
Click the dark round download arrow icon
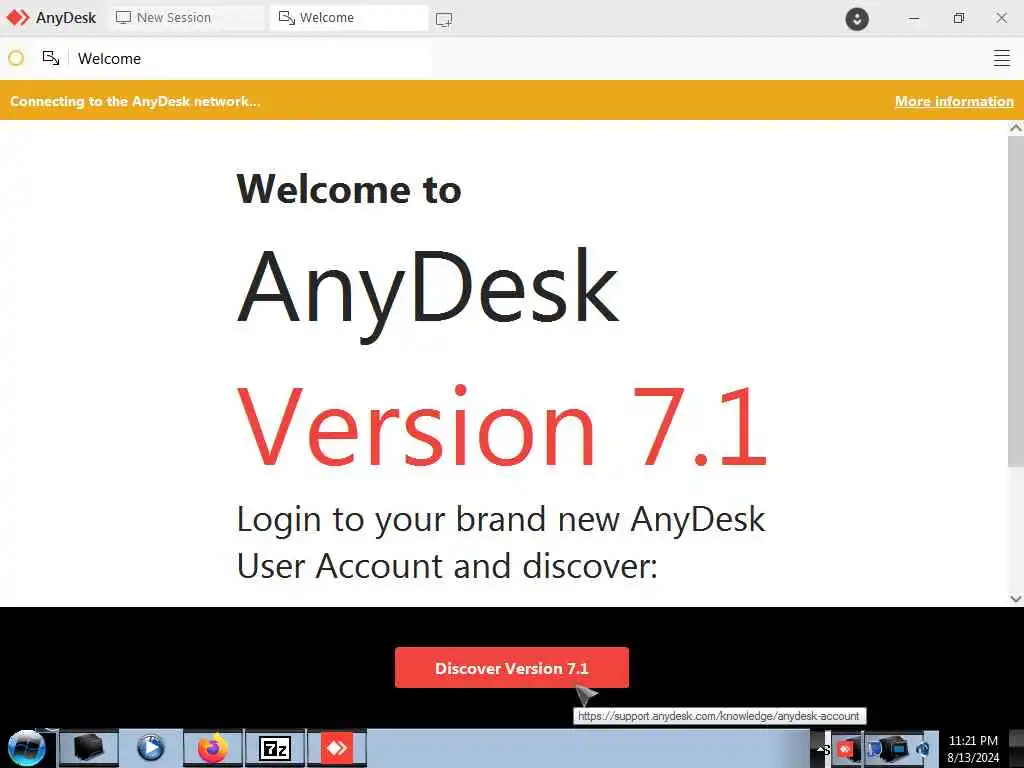(857, 18)
